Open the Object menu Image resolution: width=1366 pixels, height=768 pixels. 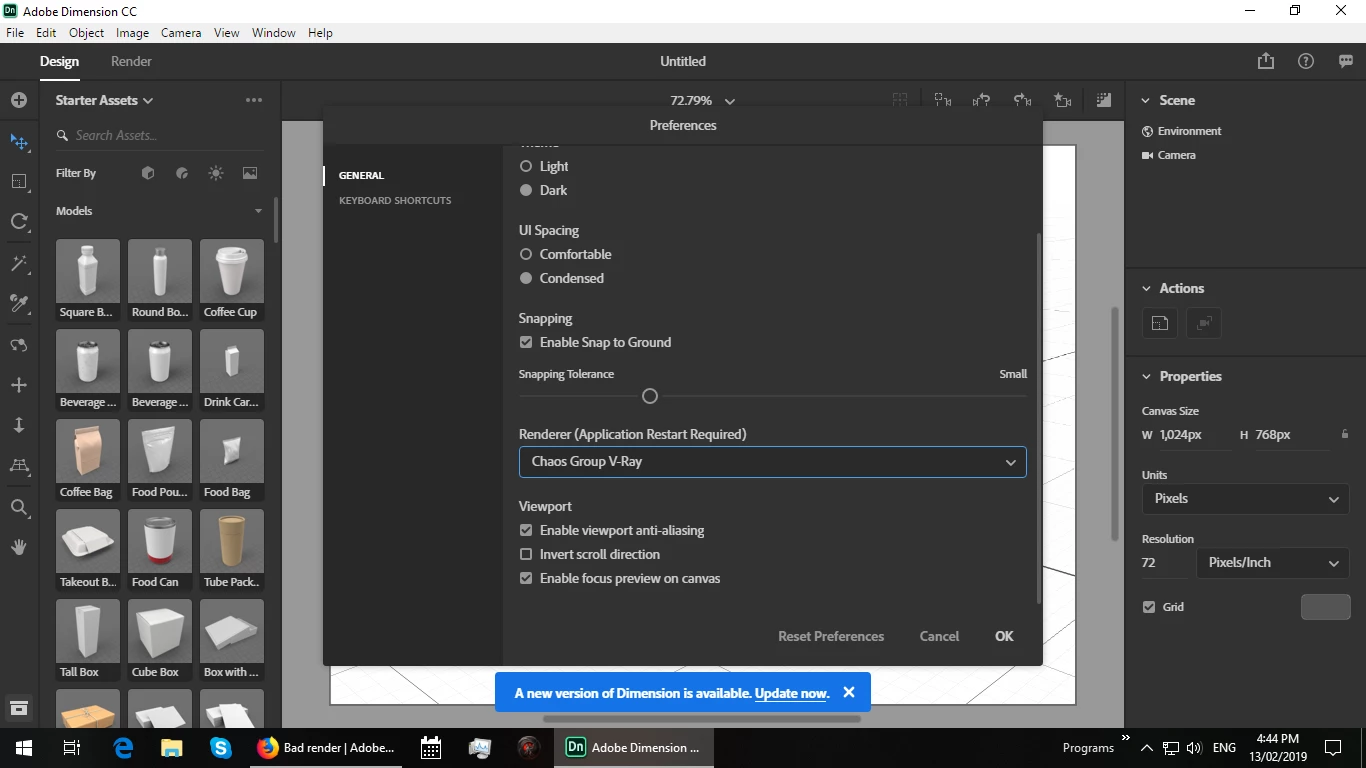coord(86,33)
